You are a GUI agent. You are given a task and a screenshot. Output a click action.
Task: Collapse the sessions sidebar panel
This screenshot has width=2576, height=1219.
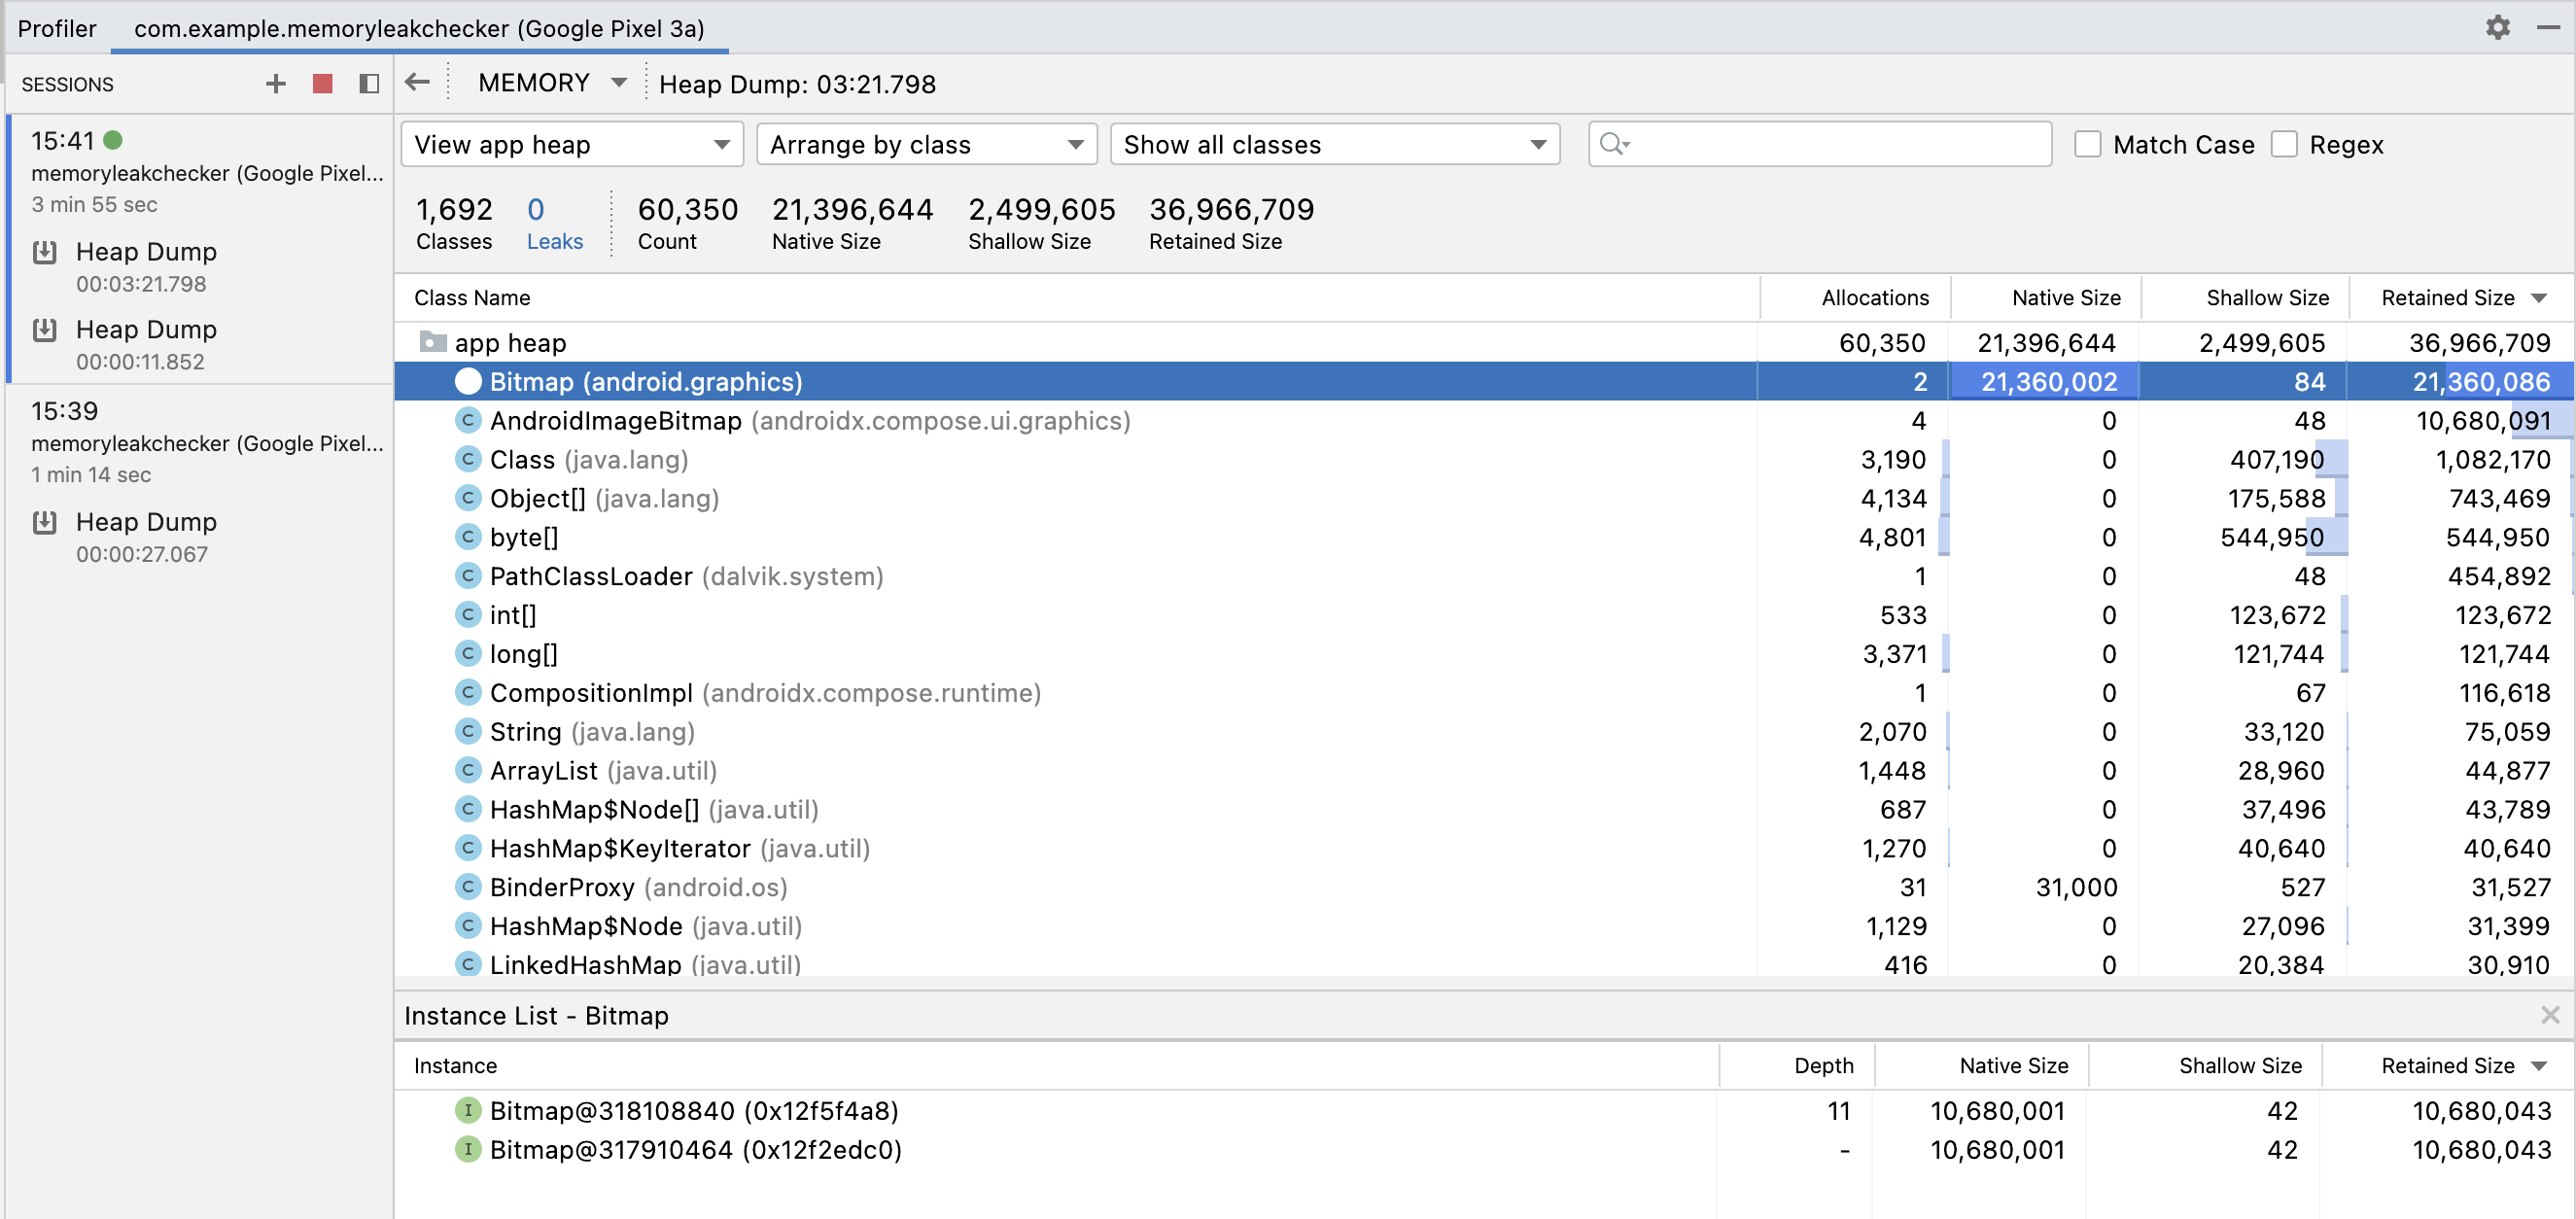tap(369, 84)
